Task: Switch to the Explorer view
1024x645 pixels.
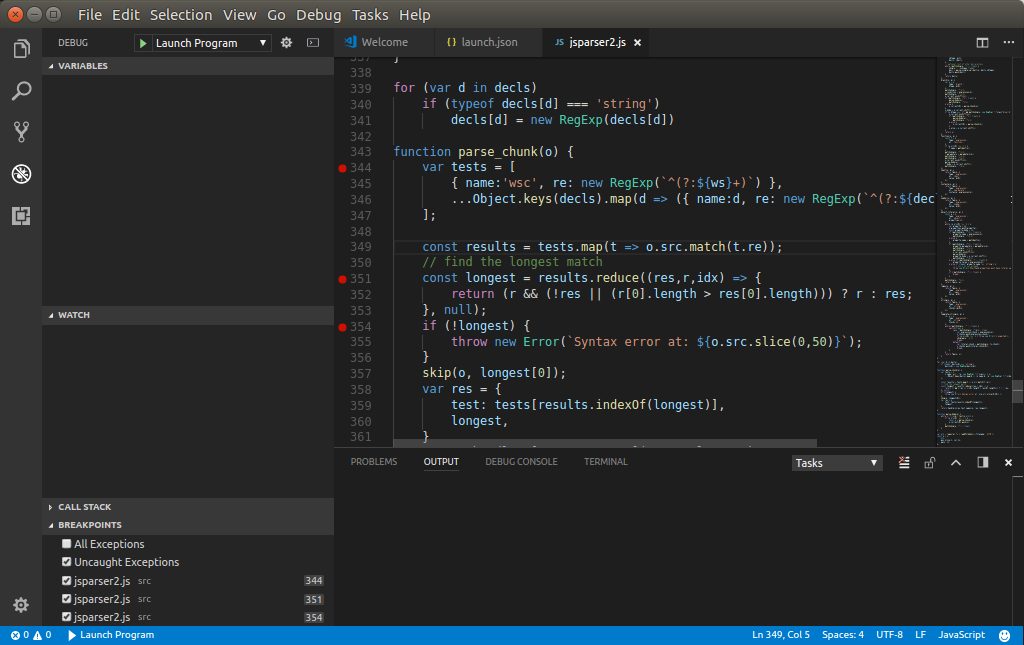Action: click(21, 47)
